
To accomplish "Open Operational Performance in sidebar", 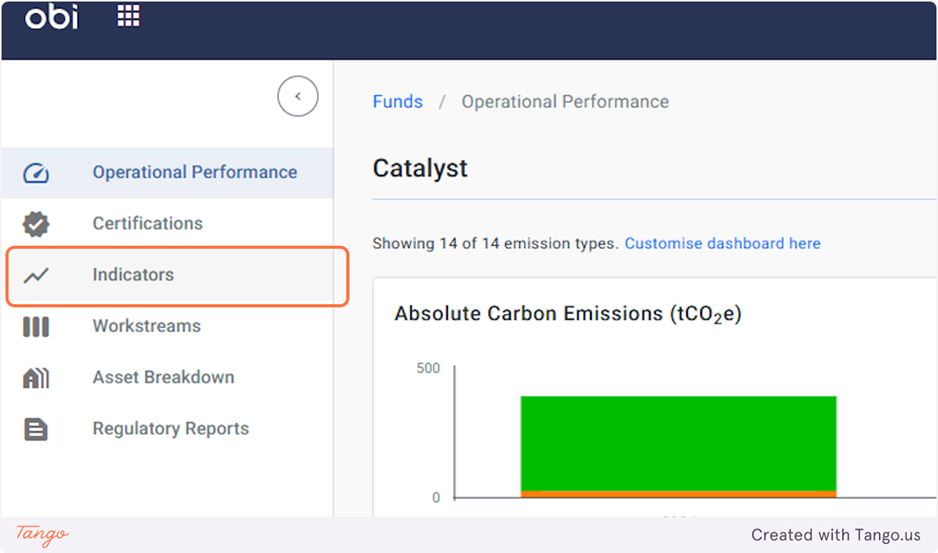I will pos(194,172).
